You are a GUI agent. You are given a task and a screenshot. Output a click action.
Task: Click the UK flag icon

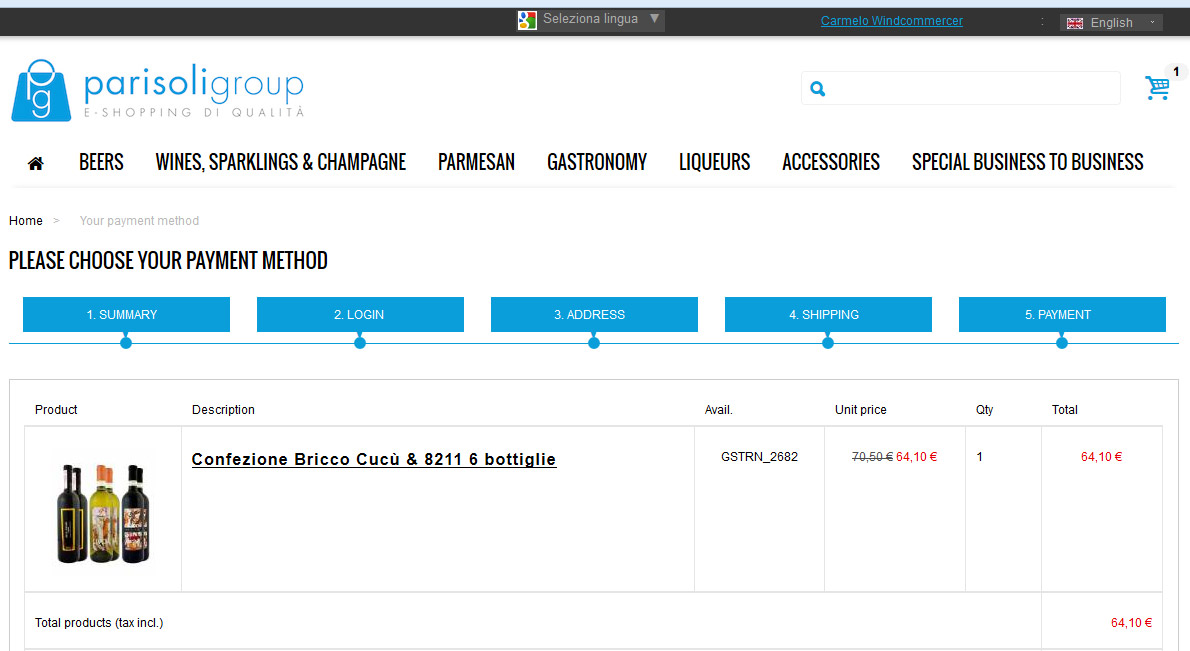(x=1075, y=23)
